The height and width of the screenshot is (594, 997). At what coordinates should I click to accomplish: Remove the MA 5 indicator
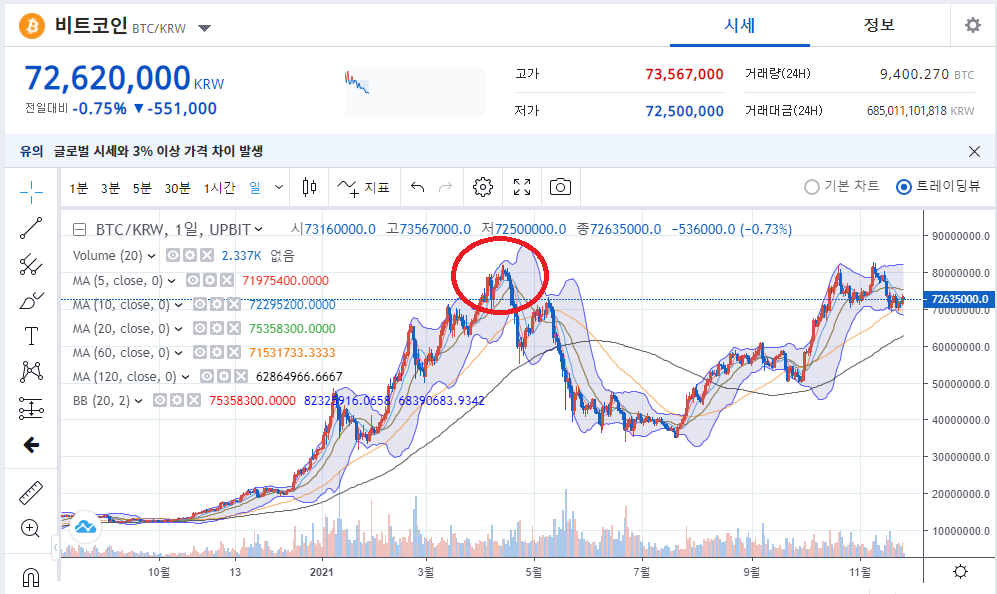click(x=227, y=280)
